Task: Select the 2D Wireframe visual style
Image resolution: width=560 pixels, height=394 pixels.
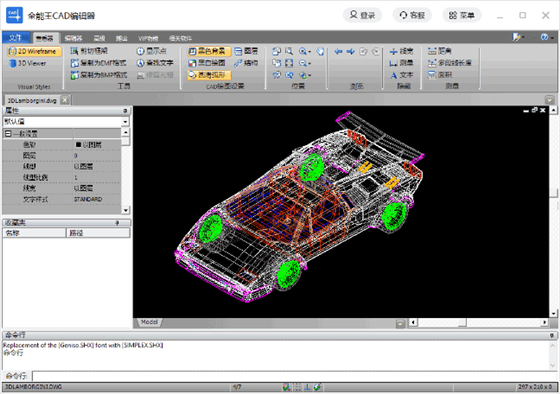Action: (34, 51)
